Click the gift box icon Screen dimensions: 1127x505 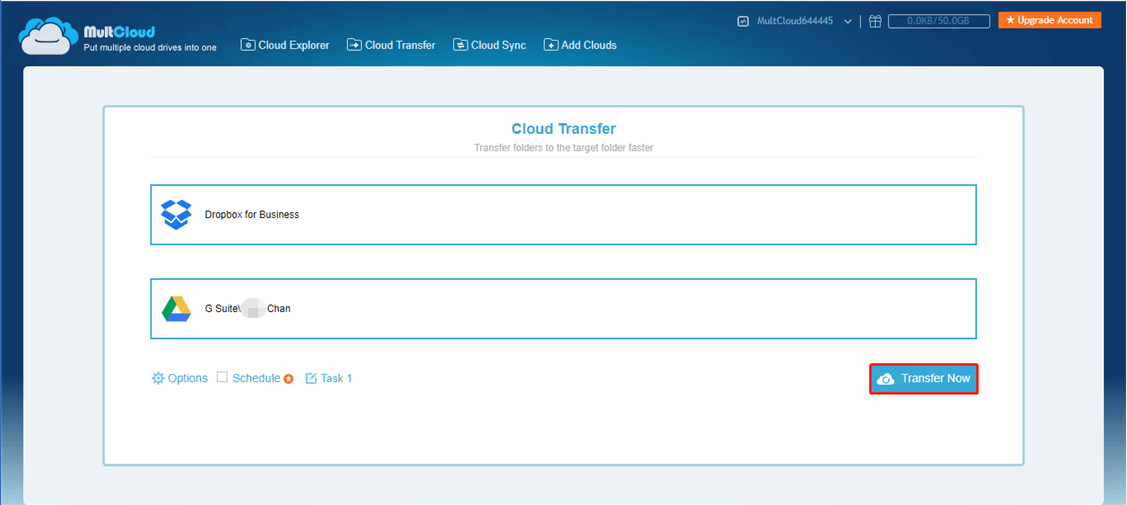coord(875,22)
